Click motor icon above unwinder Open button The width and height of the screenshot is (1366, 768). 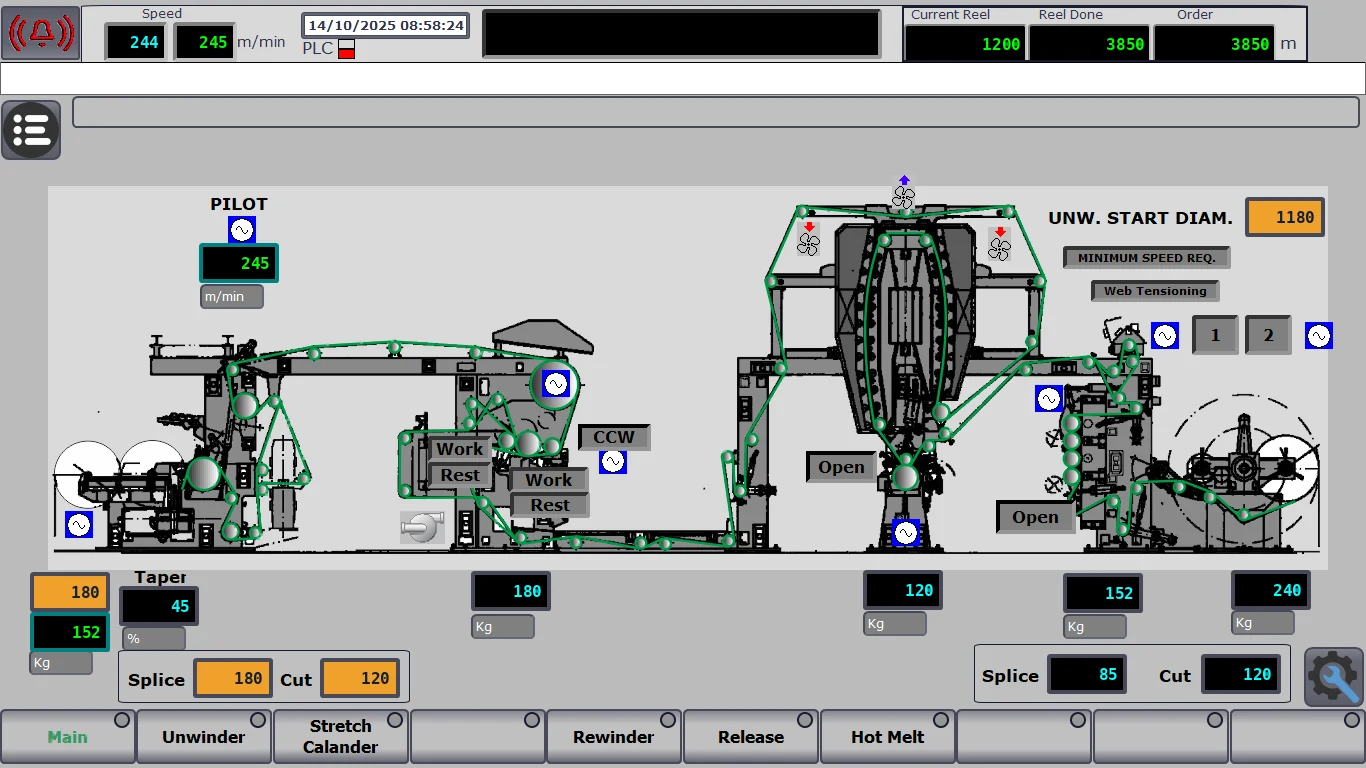point(1048,399)
